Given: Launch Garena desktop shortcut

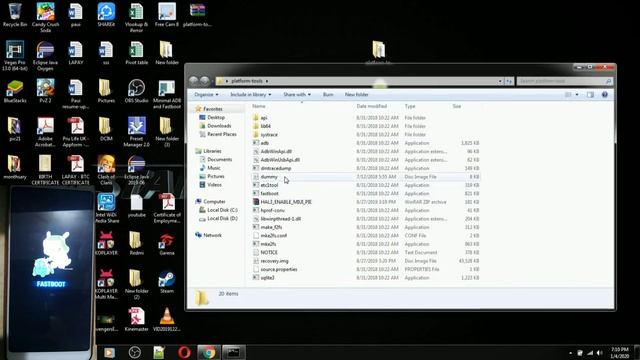Looking at the screenshot, I should pos(167,243).
